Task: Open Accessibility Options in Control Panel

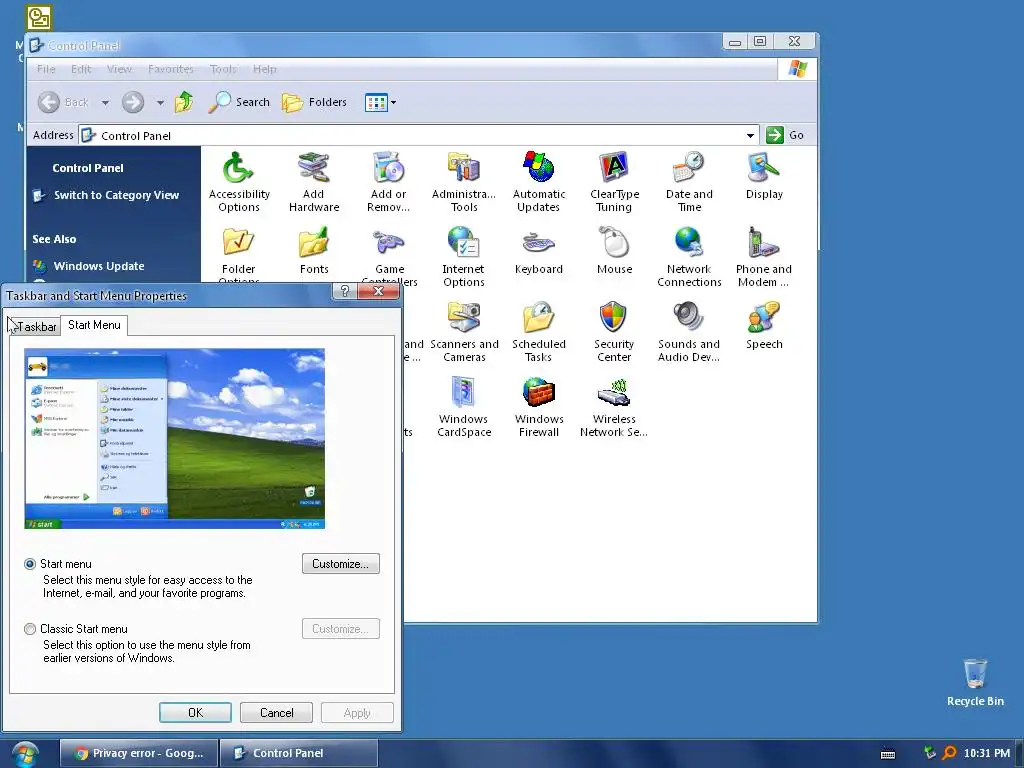Action: (x=238, y=182)
